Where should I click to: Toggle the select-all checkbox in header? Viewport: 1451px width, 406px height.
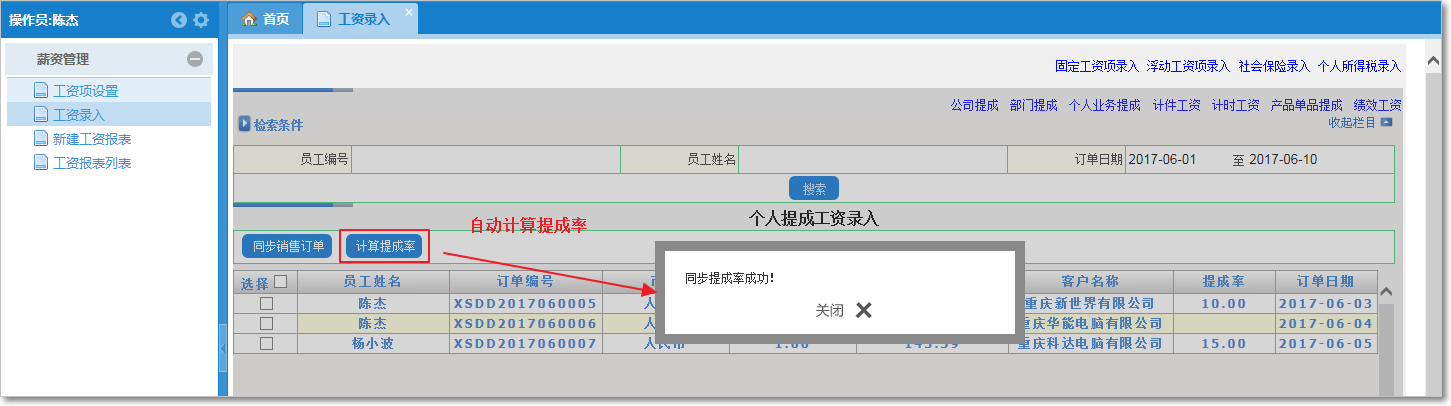(281, 282)
